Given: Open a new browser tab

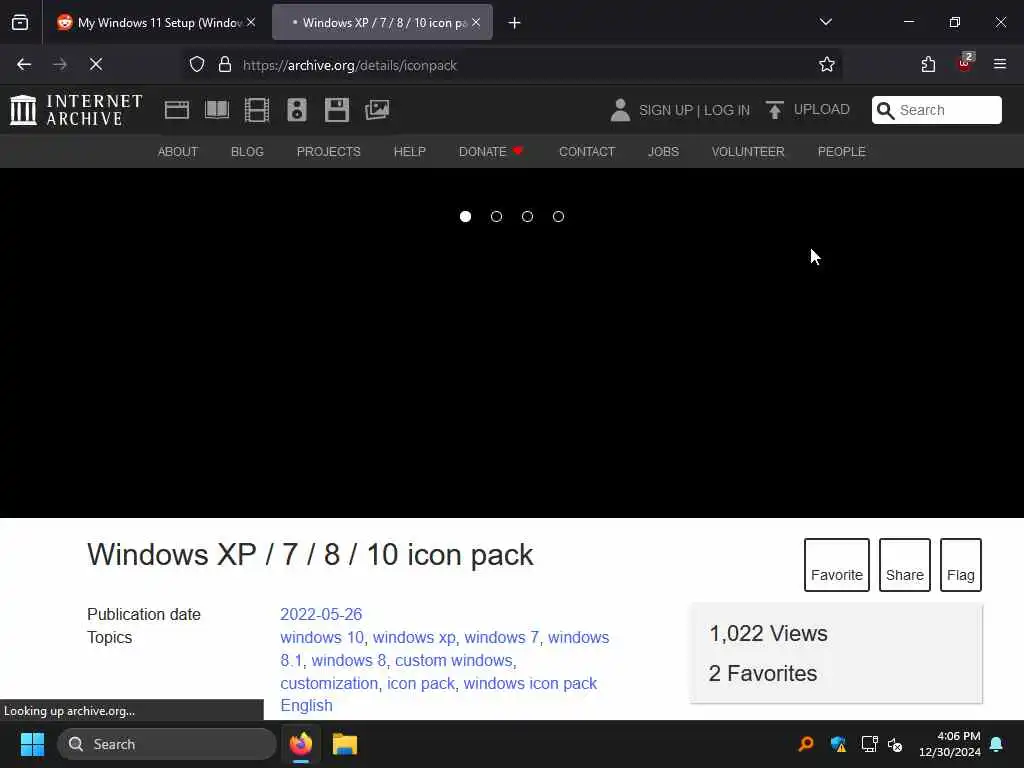Looking at the screenshot, I should pos(515,23).
